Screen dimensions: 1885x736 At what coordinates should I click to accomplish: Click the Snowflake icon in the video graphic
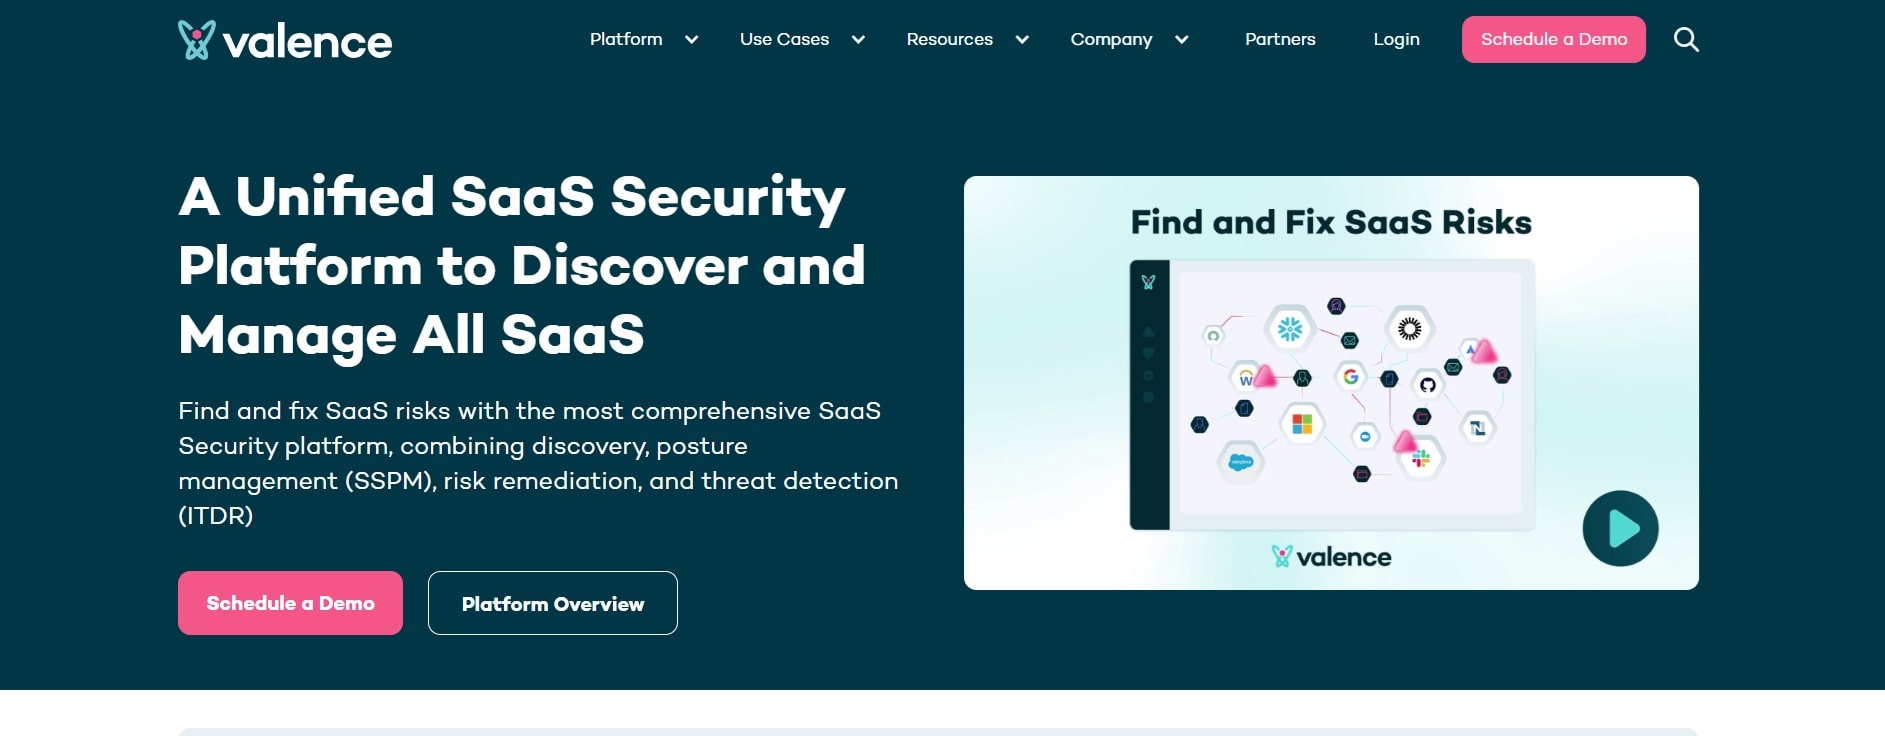[1290, 328]
